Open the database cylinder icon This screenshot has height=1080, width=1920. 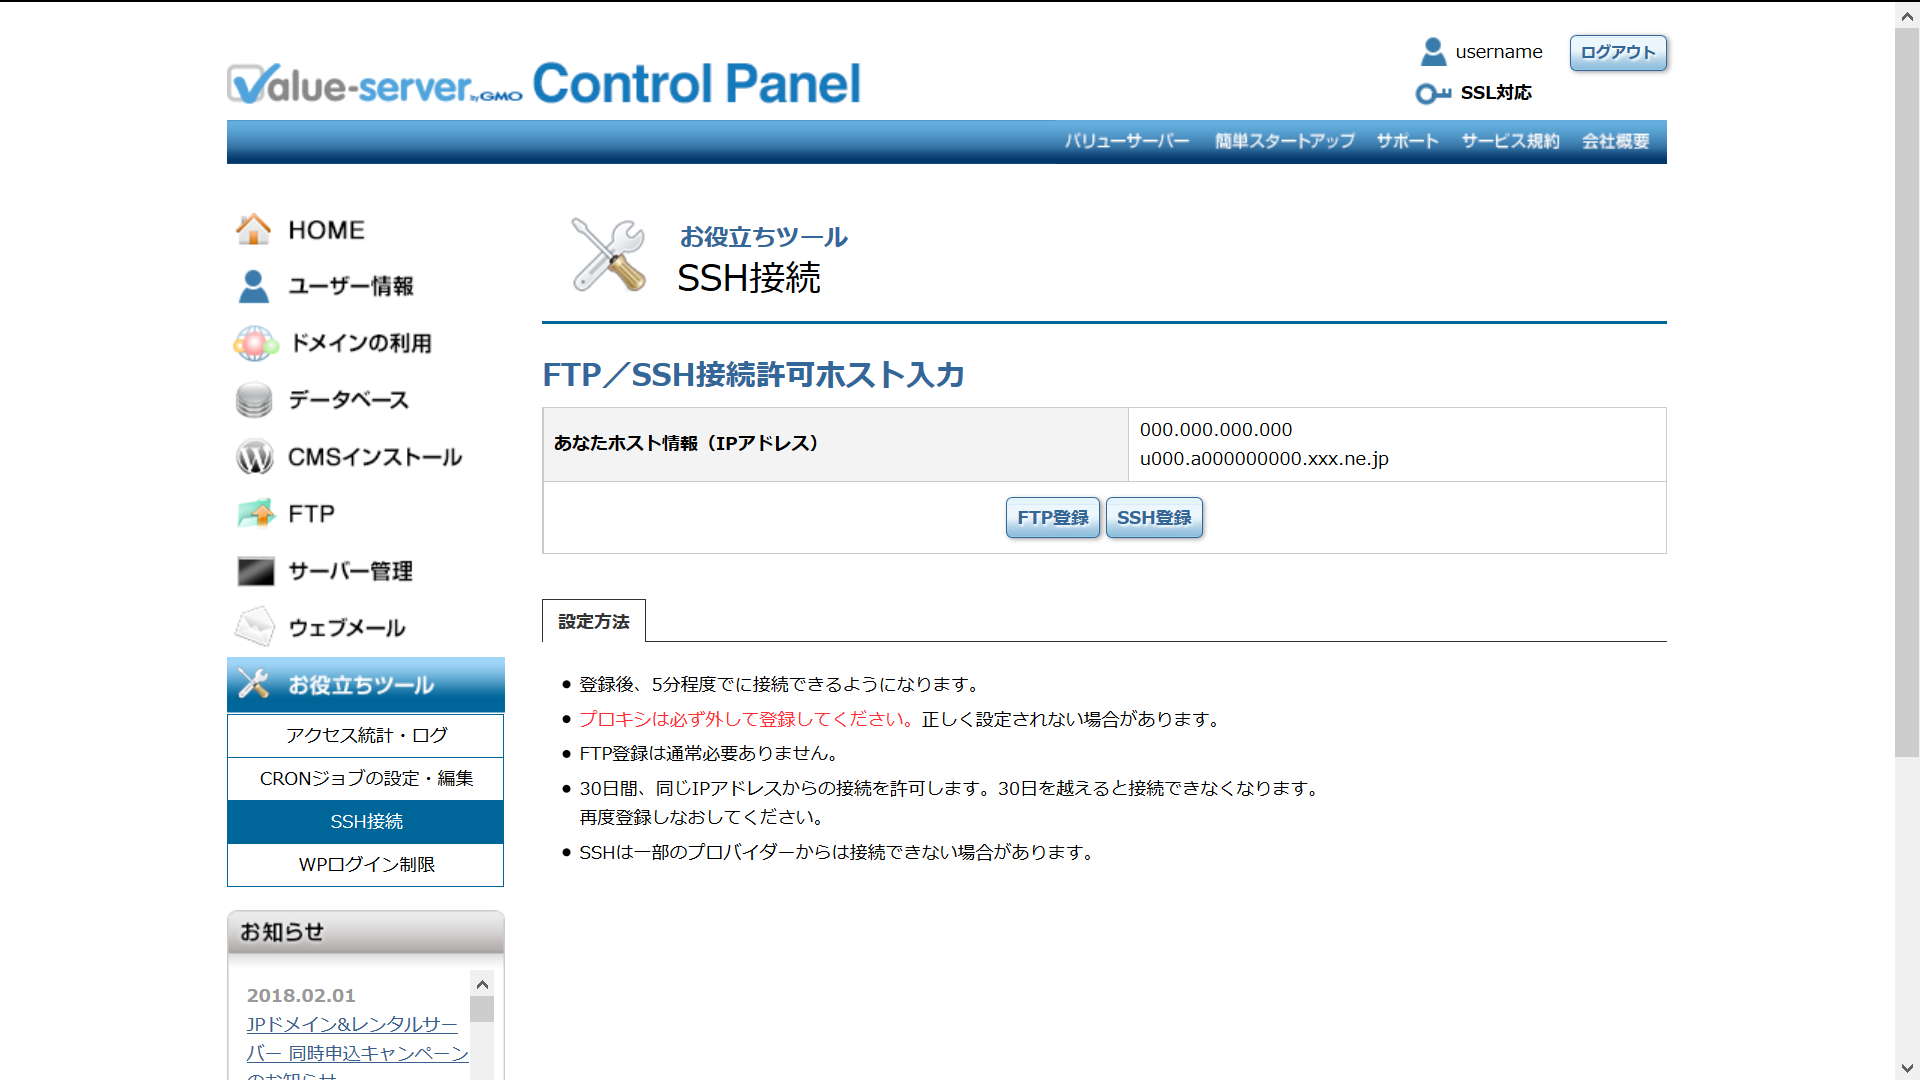pos(254,400)
